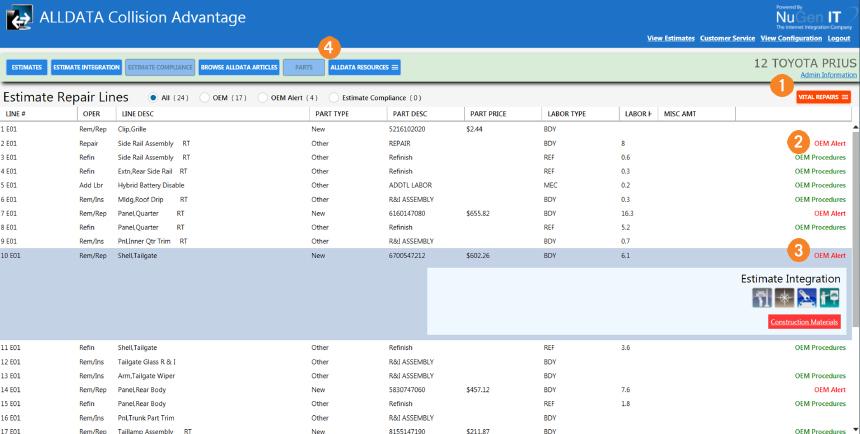860x434 pixels.
Task: Open the ALLDATA Resources dropdown menu
Action: click(364, 67)
